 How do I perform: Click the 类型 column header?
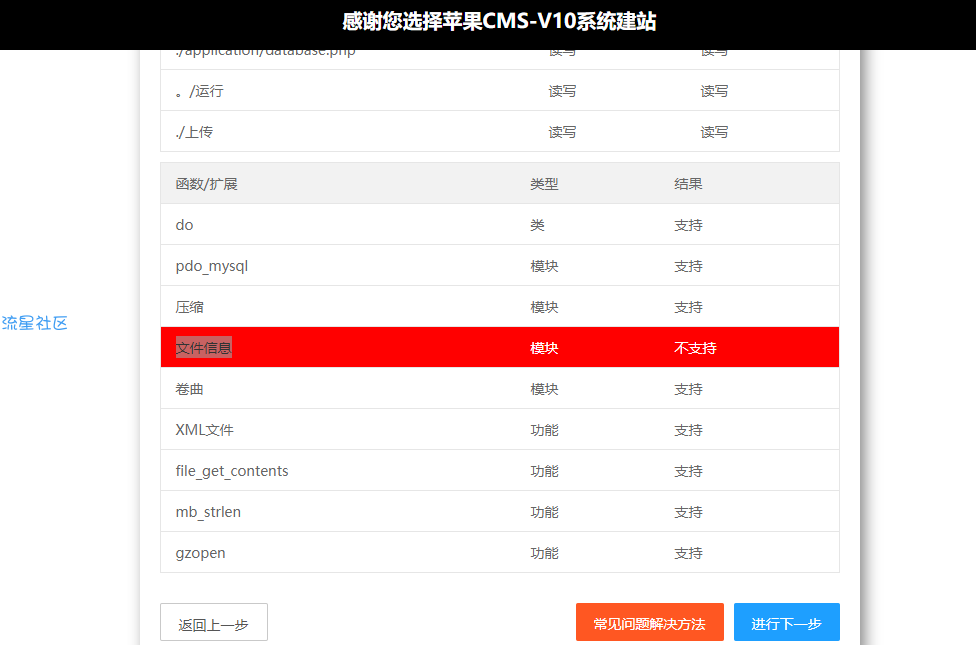(x=544, y=184)
